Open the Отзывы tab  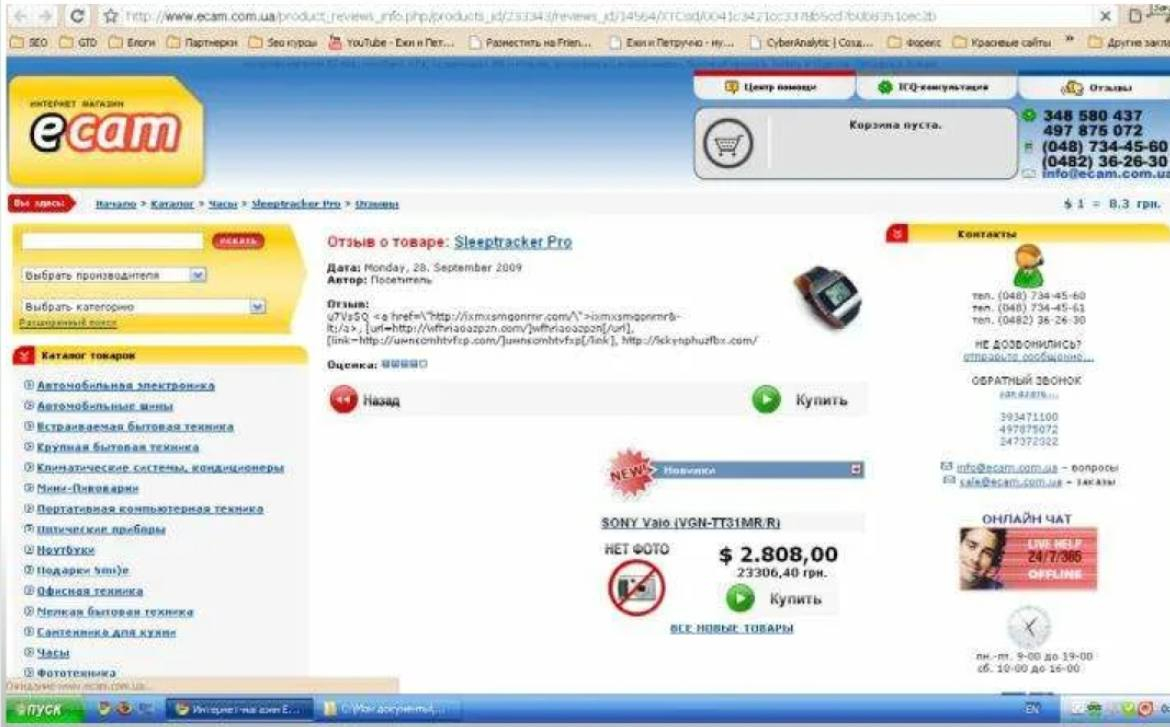pyautogui.click(x=1095, y=87)
